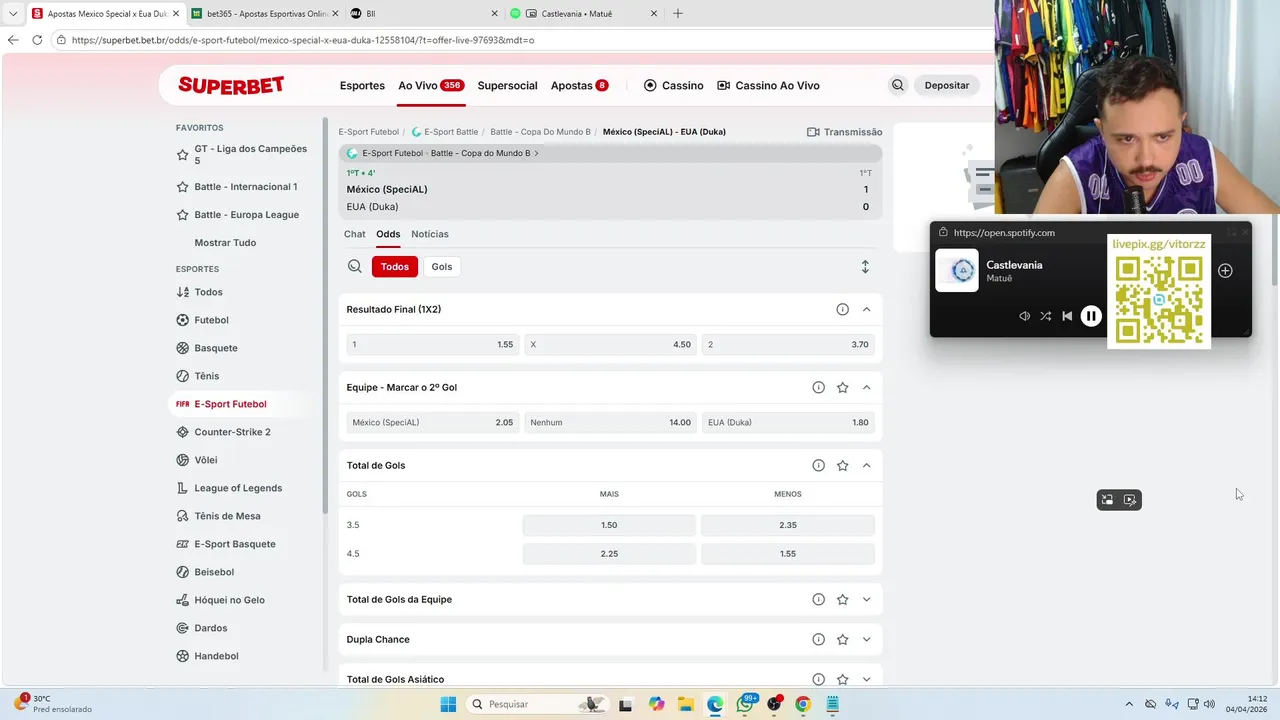The height and width of the screenshot is (720, 1280).
Task: Click the sort arrows icon beside market filters
Action: pyautogui.click(x=865, y=267)
